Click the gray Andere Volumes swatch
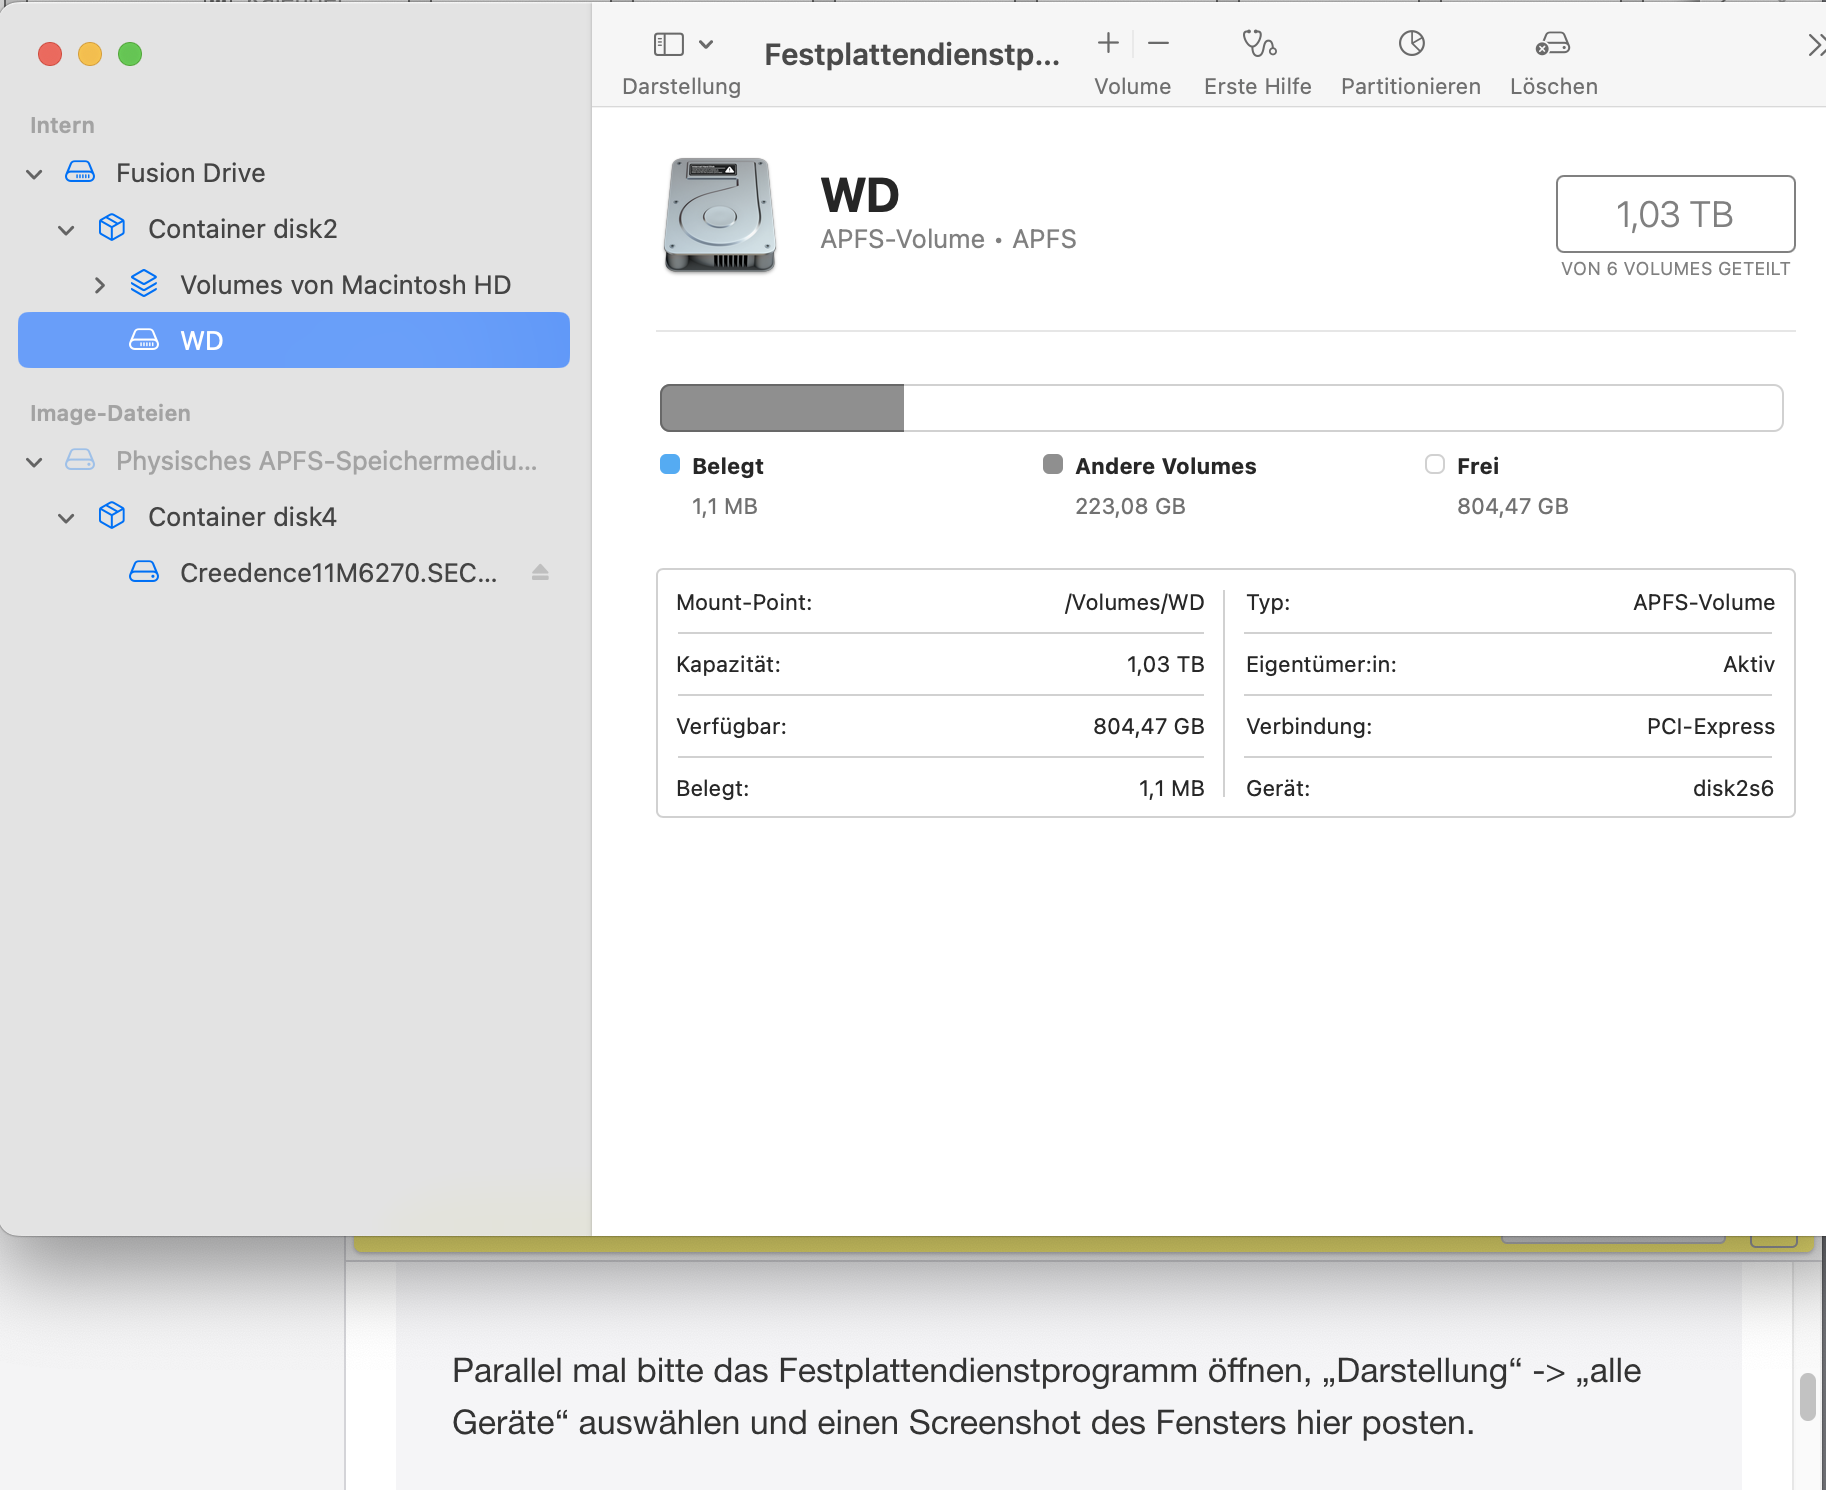This screenshot has width=1826, height=1490. (1052, 464)
